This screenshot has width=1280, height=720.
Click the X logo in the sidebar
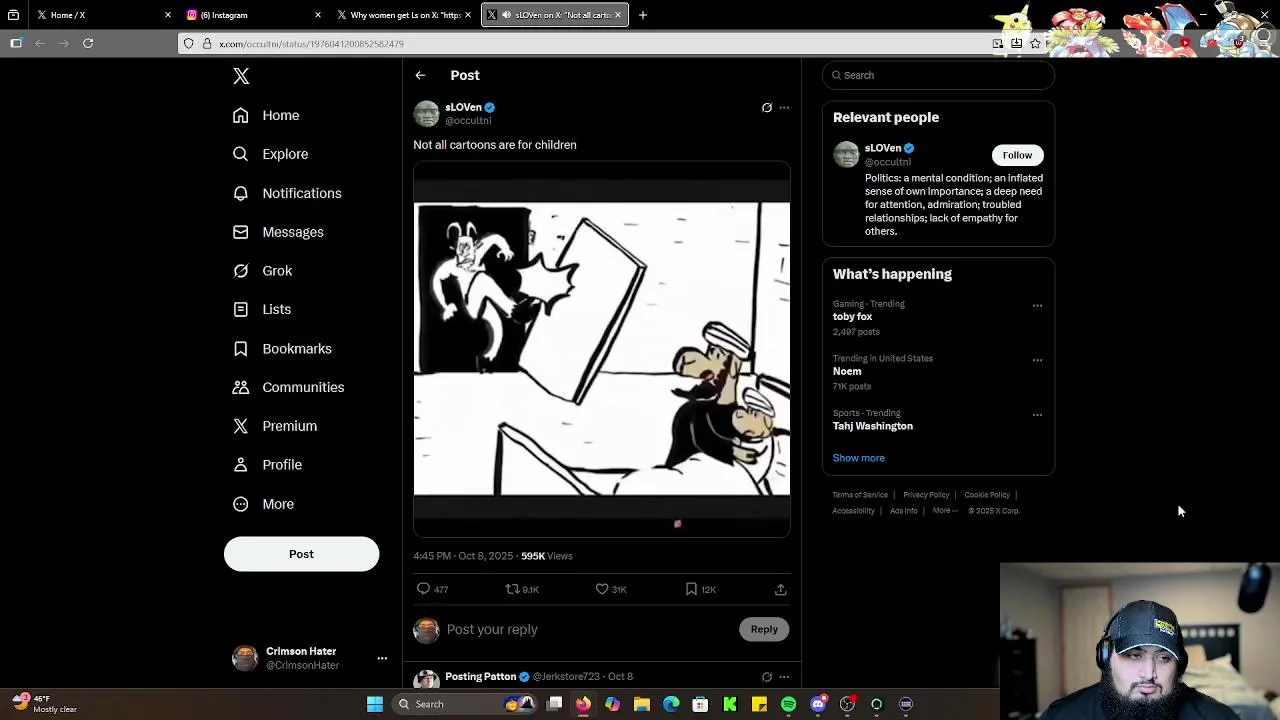241,76
